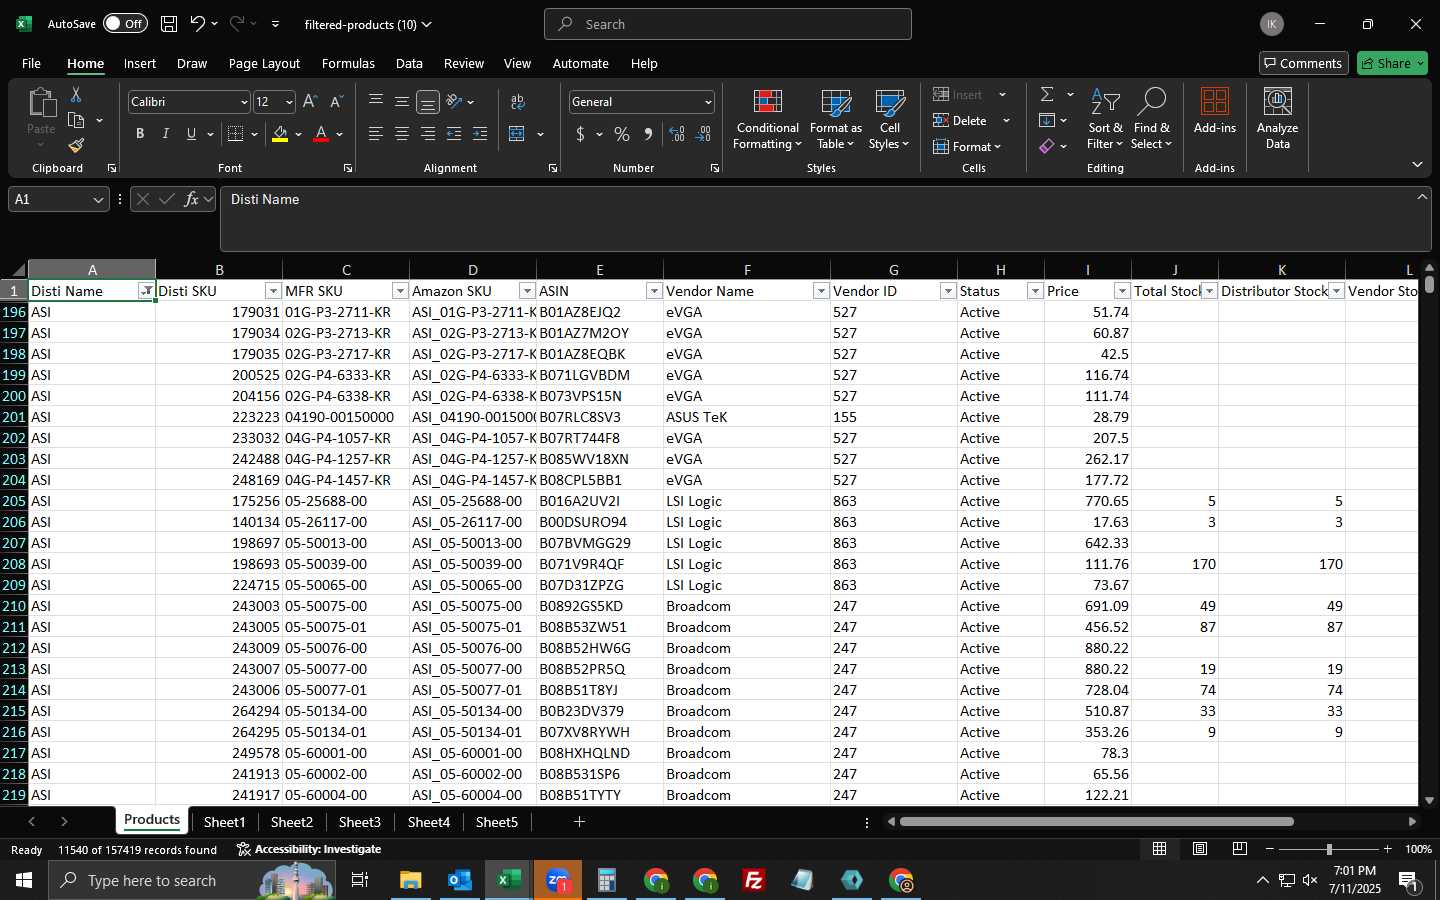The image size is (1440, 900).
Task: Open the Price column filter dropdown
Action: tap(1122, 291)
